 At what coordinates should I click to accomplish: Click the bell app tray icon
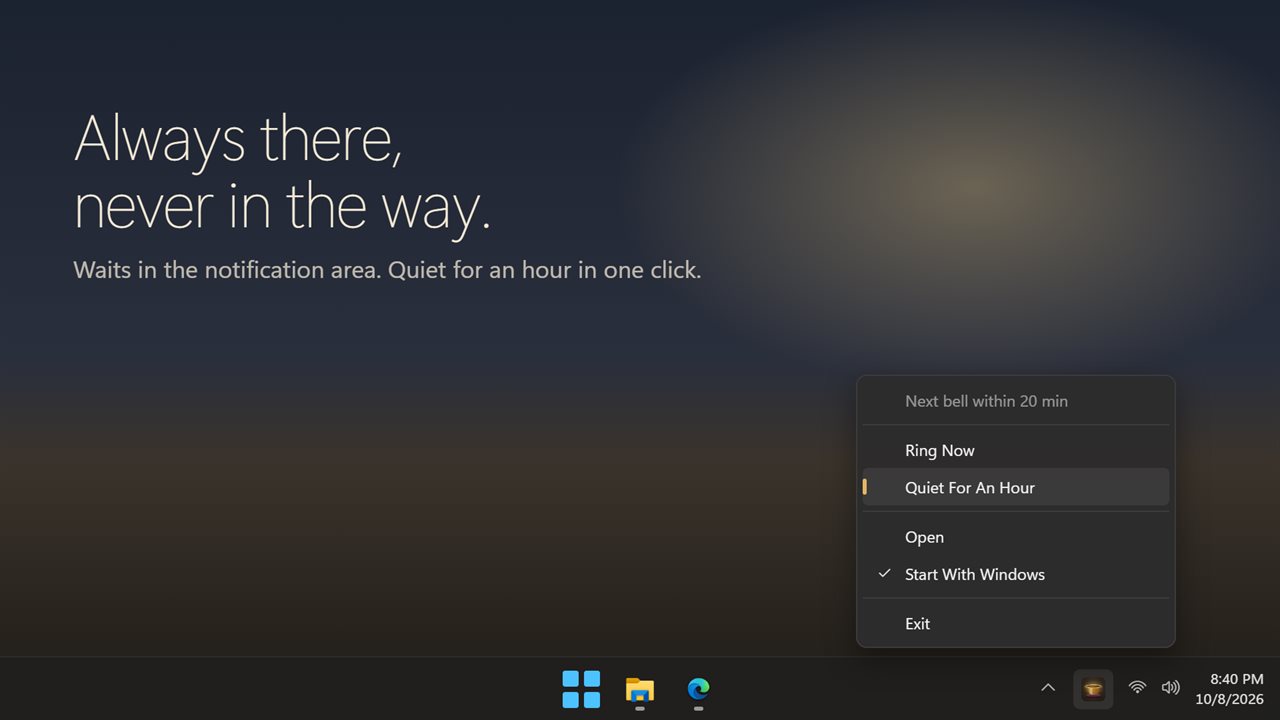[x=1093, y=688]
